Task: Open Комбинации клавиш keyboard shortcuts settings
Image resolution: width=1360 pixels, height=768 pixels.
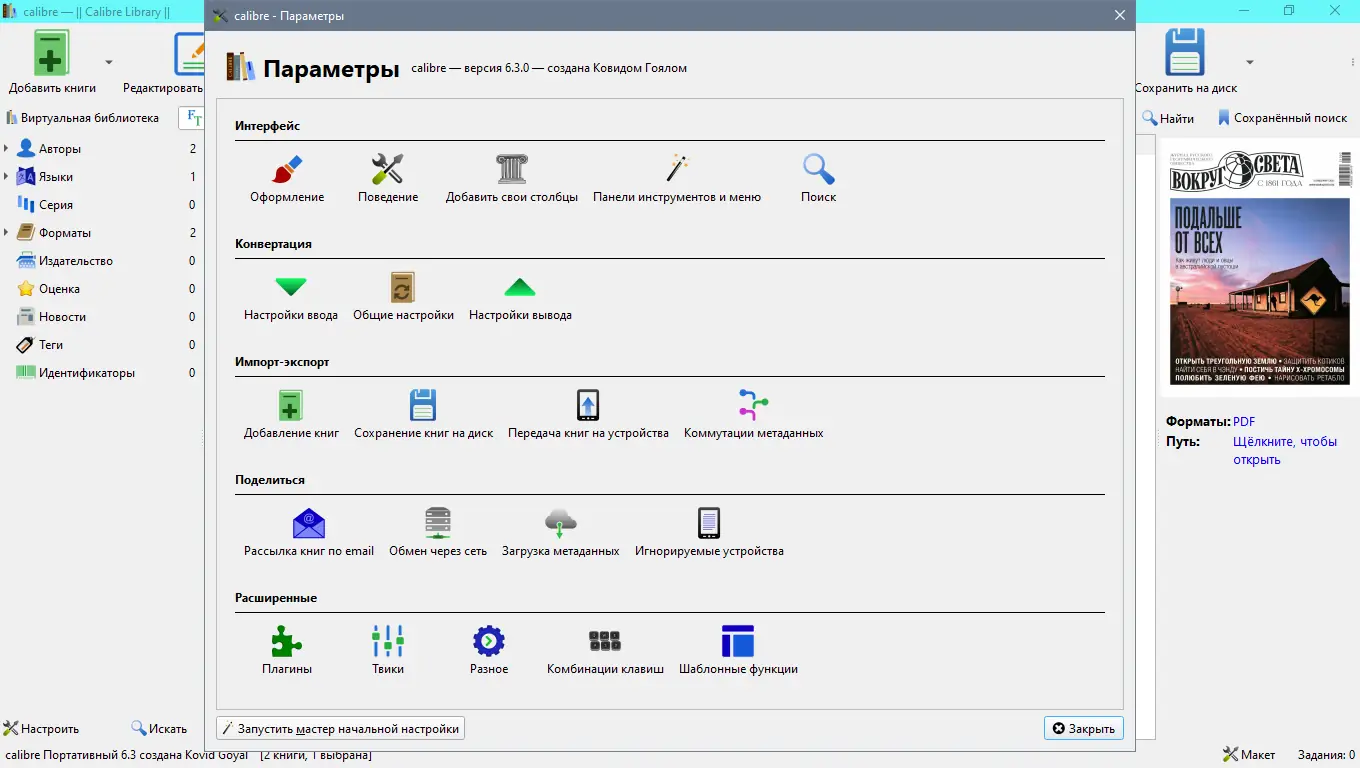Action: pyautogui.click(x=605, y=651)
